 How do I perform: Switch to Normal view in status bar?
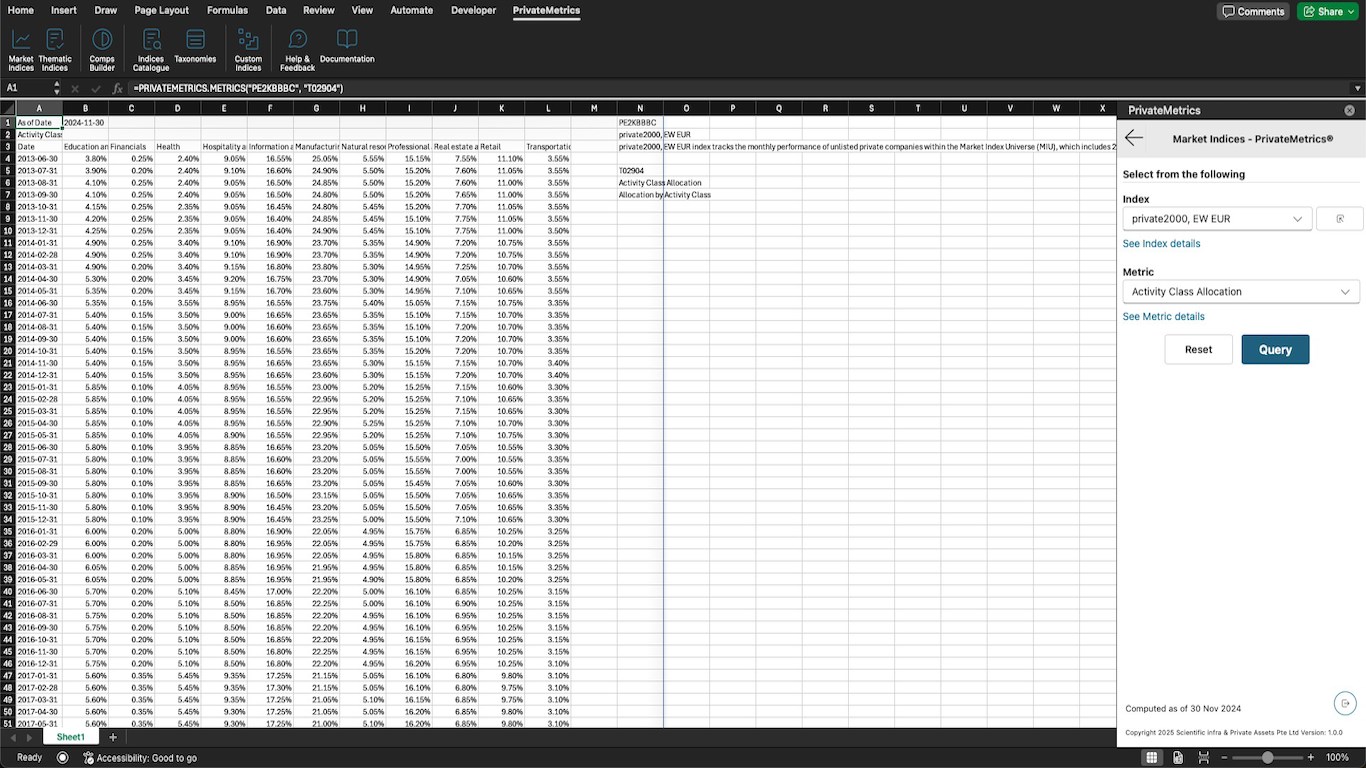[1152, 758]
